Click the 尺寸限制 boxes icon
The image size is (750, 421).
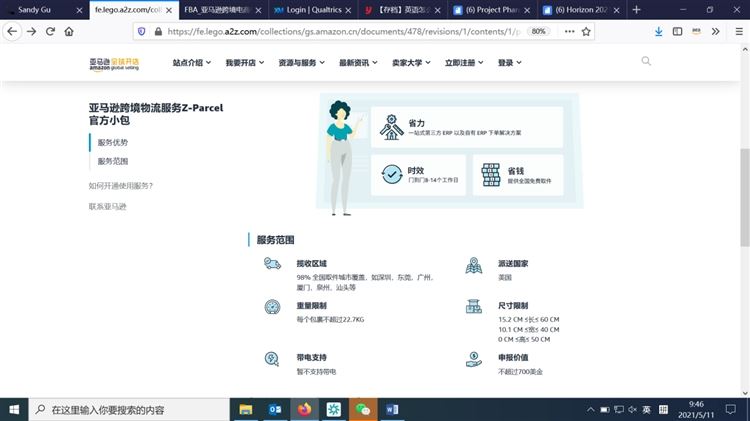[x=474, y=306]
